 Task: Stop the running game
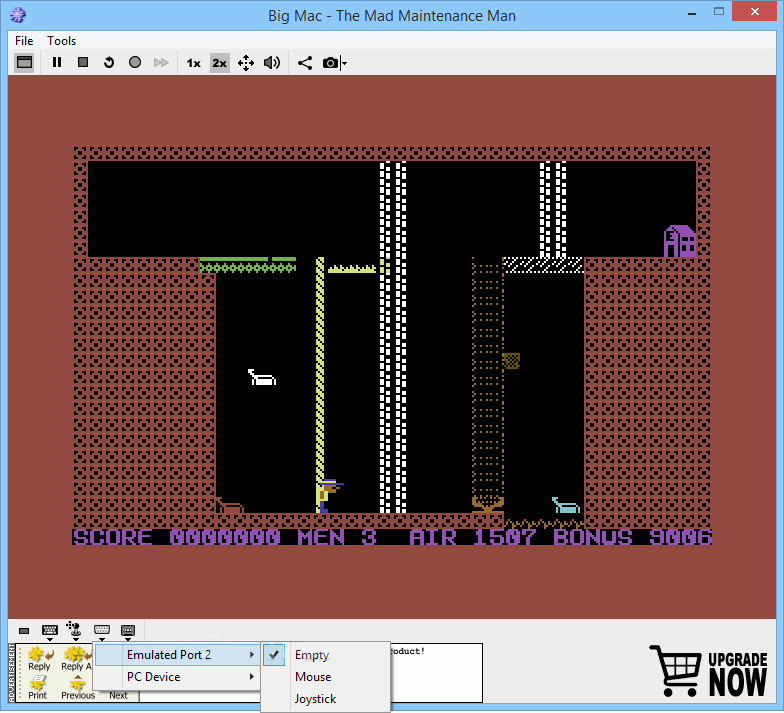(83, 62)
